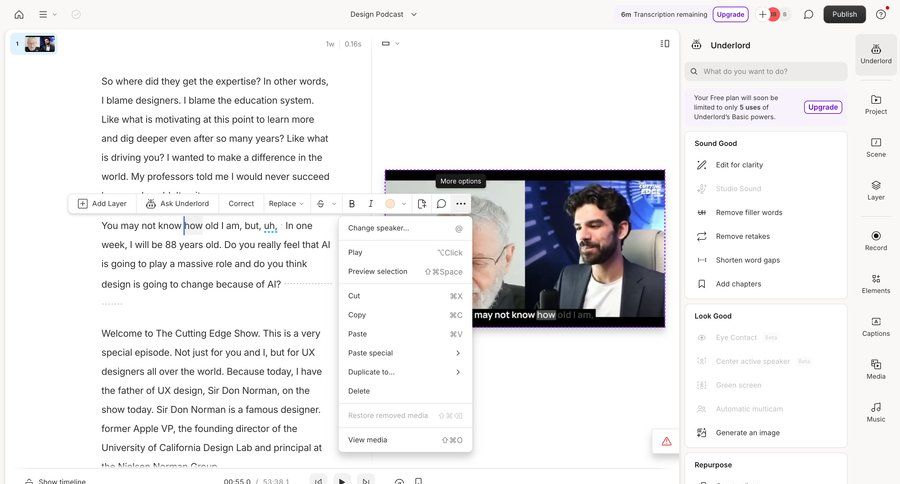Check the sync status checkmark icon
The height and width of the screenshot is (484, 900).
pos(76,14)
